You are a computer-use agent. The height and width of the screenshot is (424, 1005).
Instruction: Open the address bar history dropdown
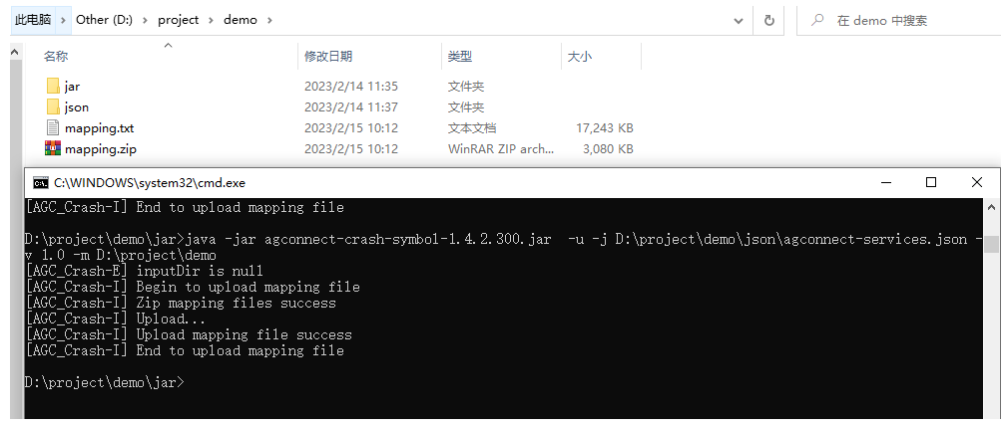tap(738, 20)
